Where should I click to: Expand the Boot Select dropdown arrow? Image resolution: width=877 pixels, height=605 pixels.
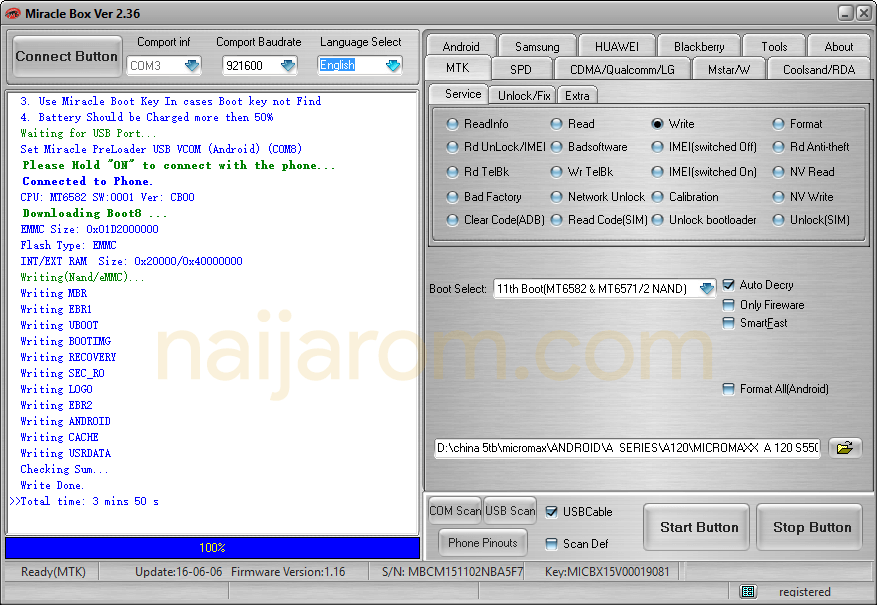(x=707, y=289)
